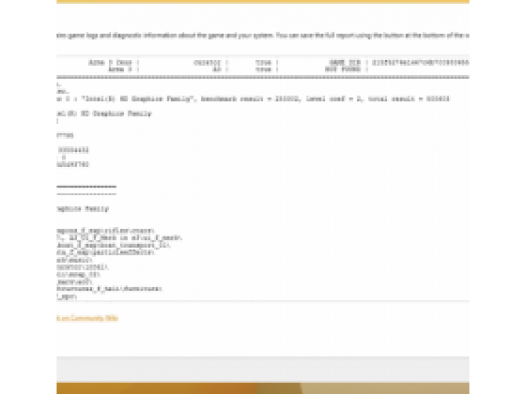The height and width of the screenshot is (394, 526).
Task: Click the log line containing 'particleeffects'
Action: [x=106, y=252]
